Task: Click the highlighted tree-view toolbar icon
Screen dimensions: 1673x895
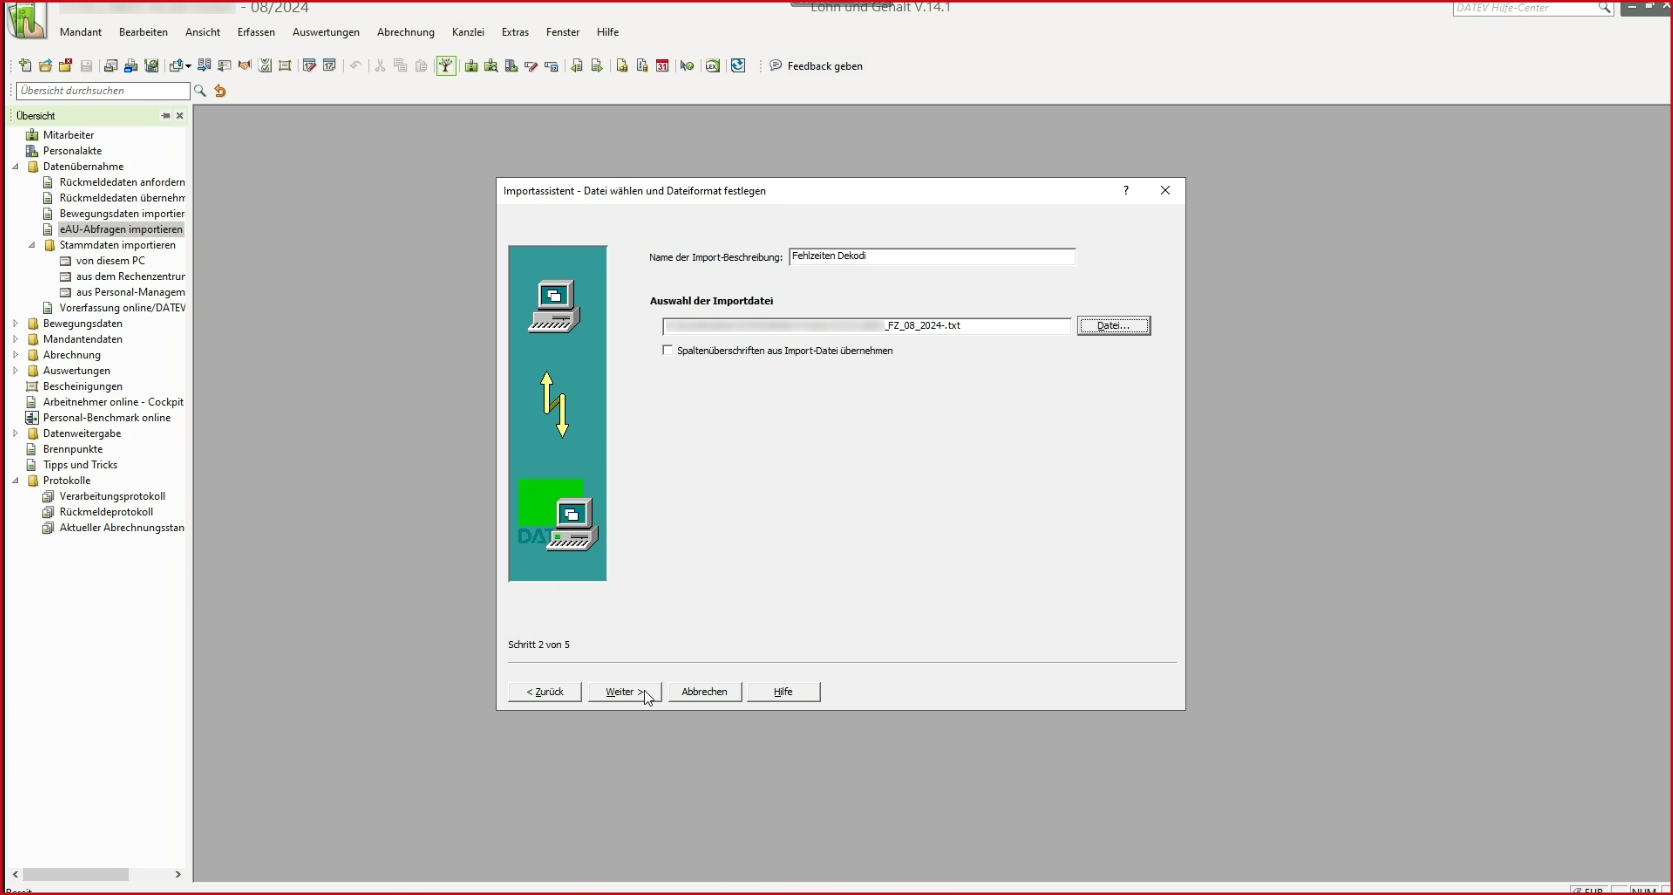Action: [446, 66]
